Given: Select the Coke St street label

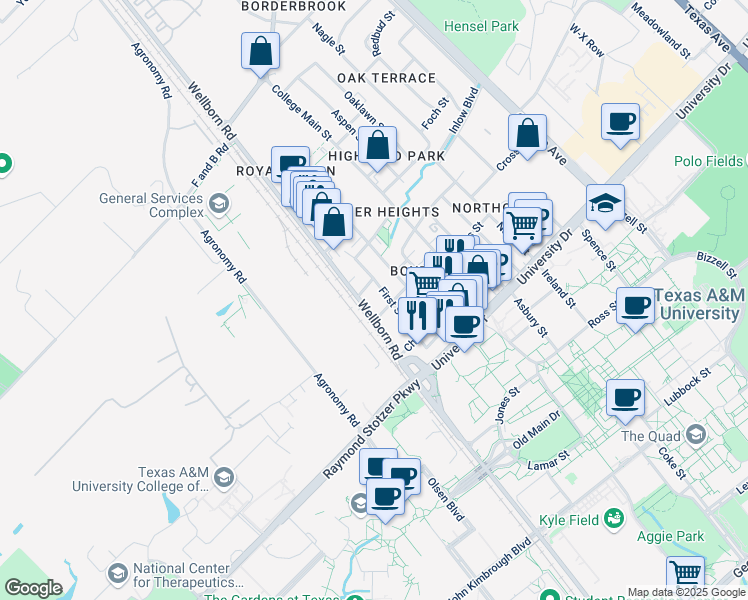Looking at the screenshot, I should click(672, 463).
